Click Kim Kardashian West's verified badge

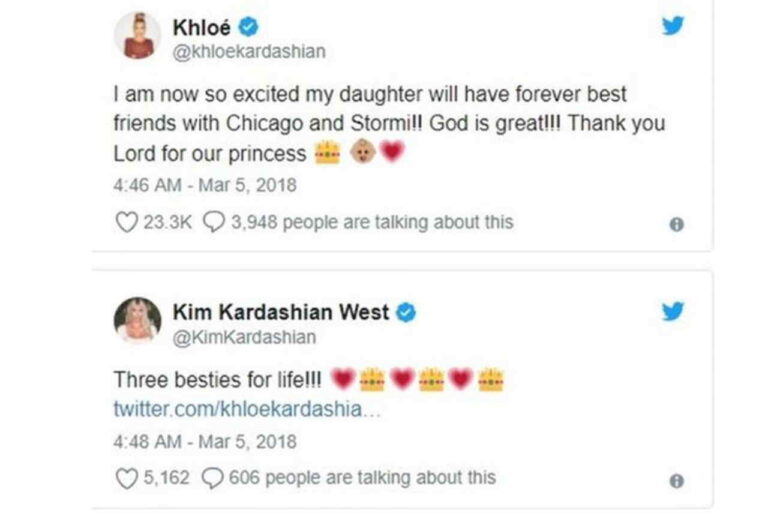[x=406, y=313]
